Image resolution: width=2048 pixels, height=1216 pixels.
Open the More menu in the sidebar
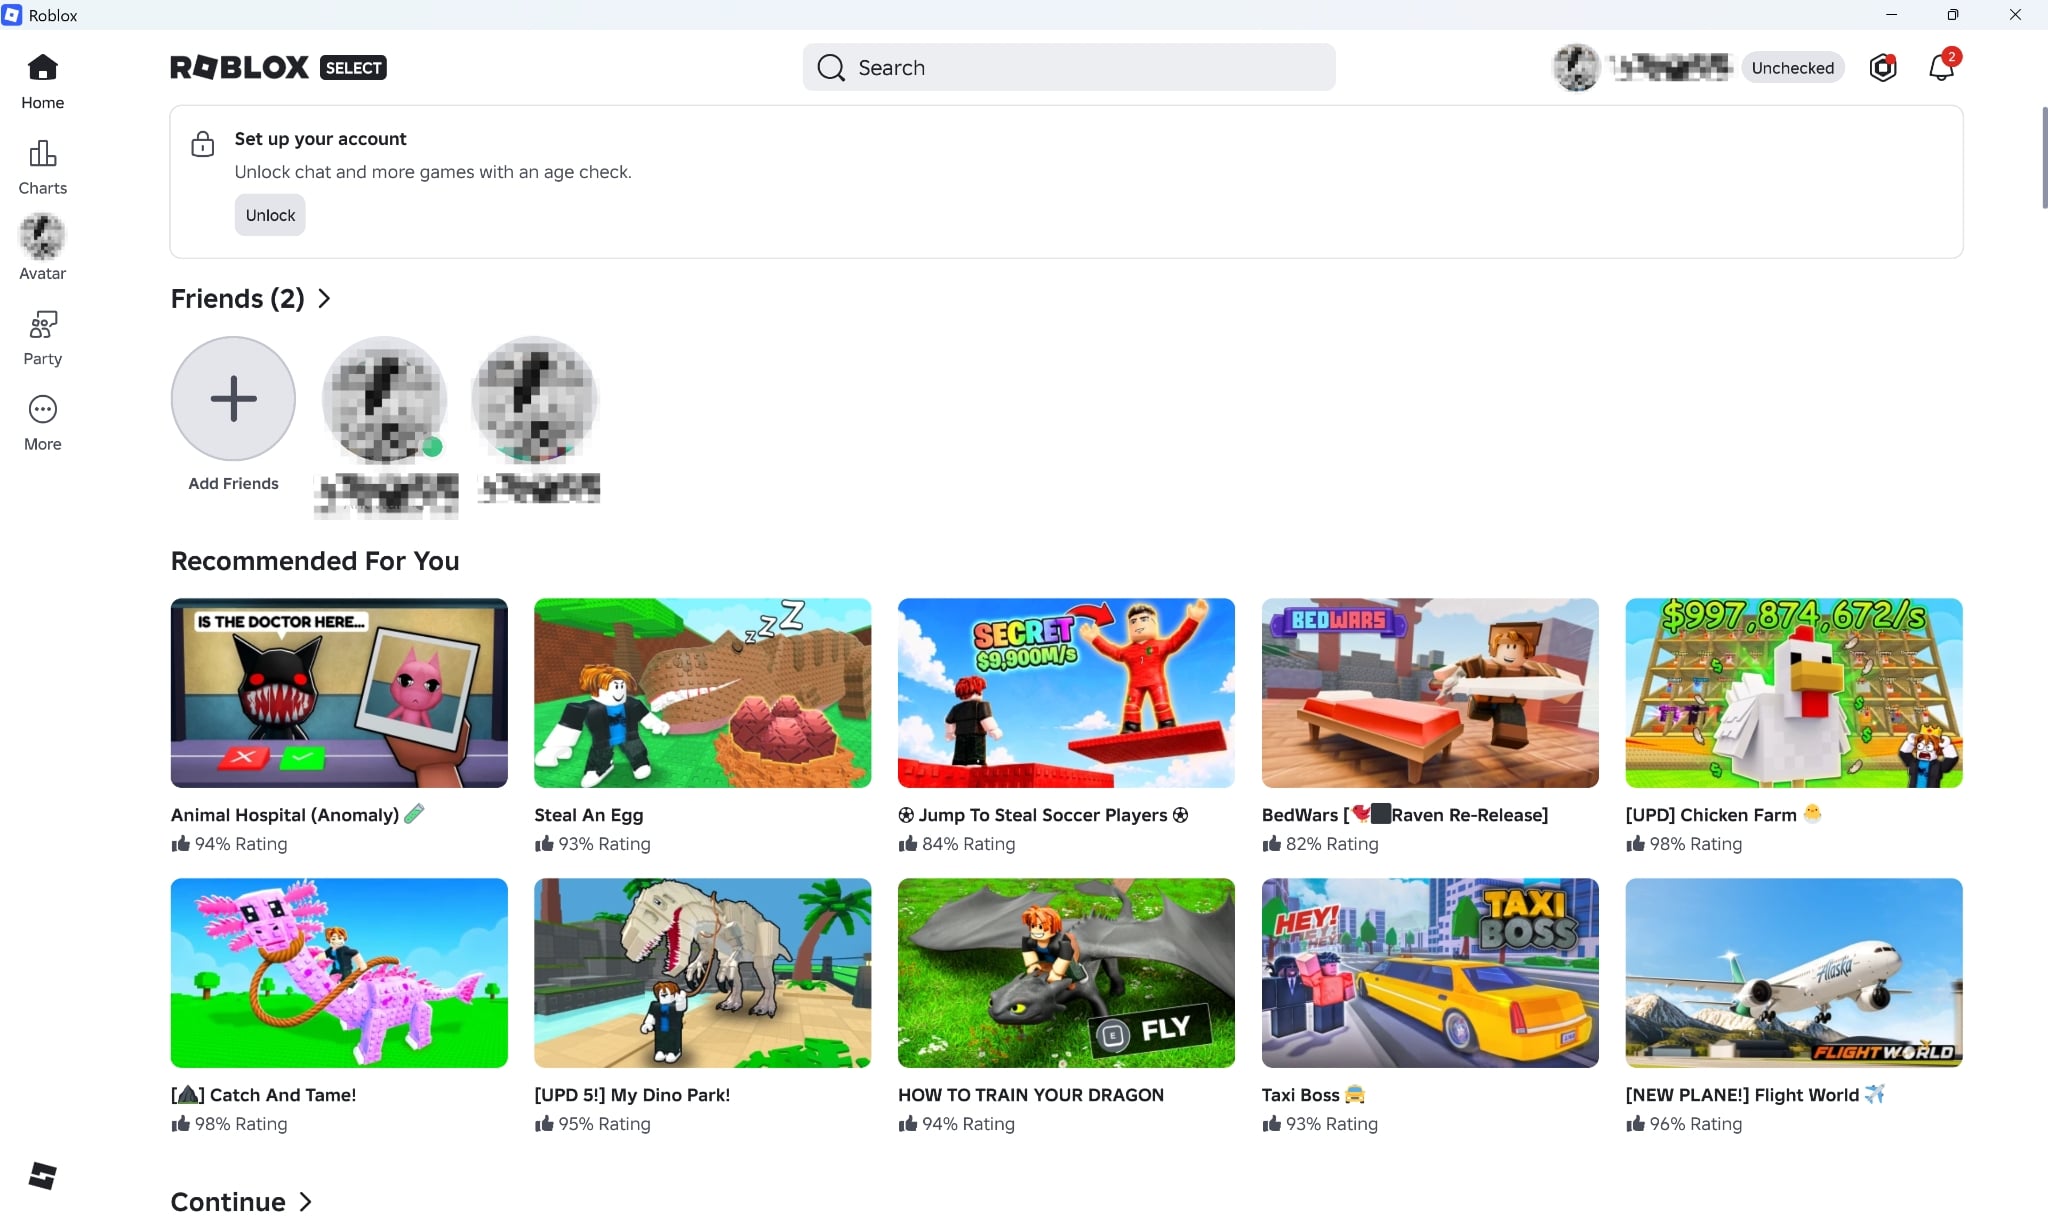point(42,423)
